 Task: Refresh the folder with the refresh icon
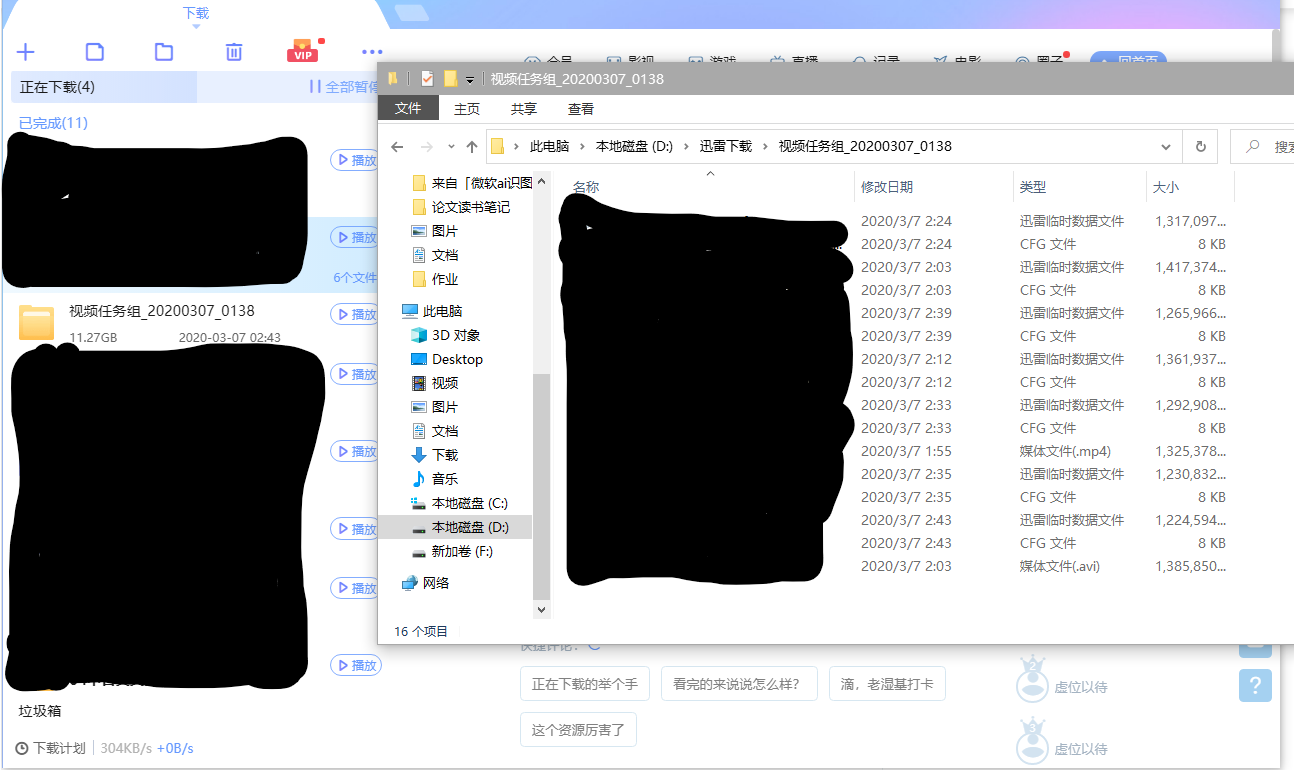(1199, 146)
